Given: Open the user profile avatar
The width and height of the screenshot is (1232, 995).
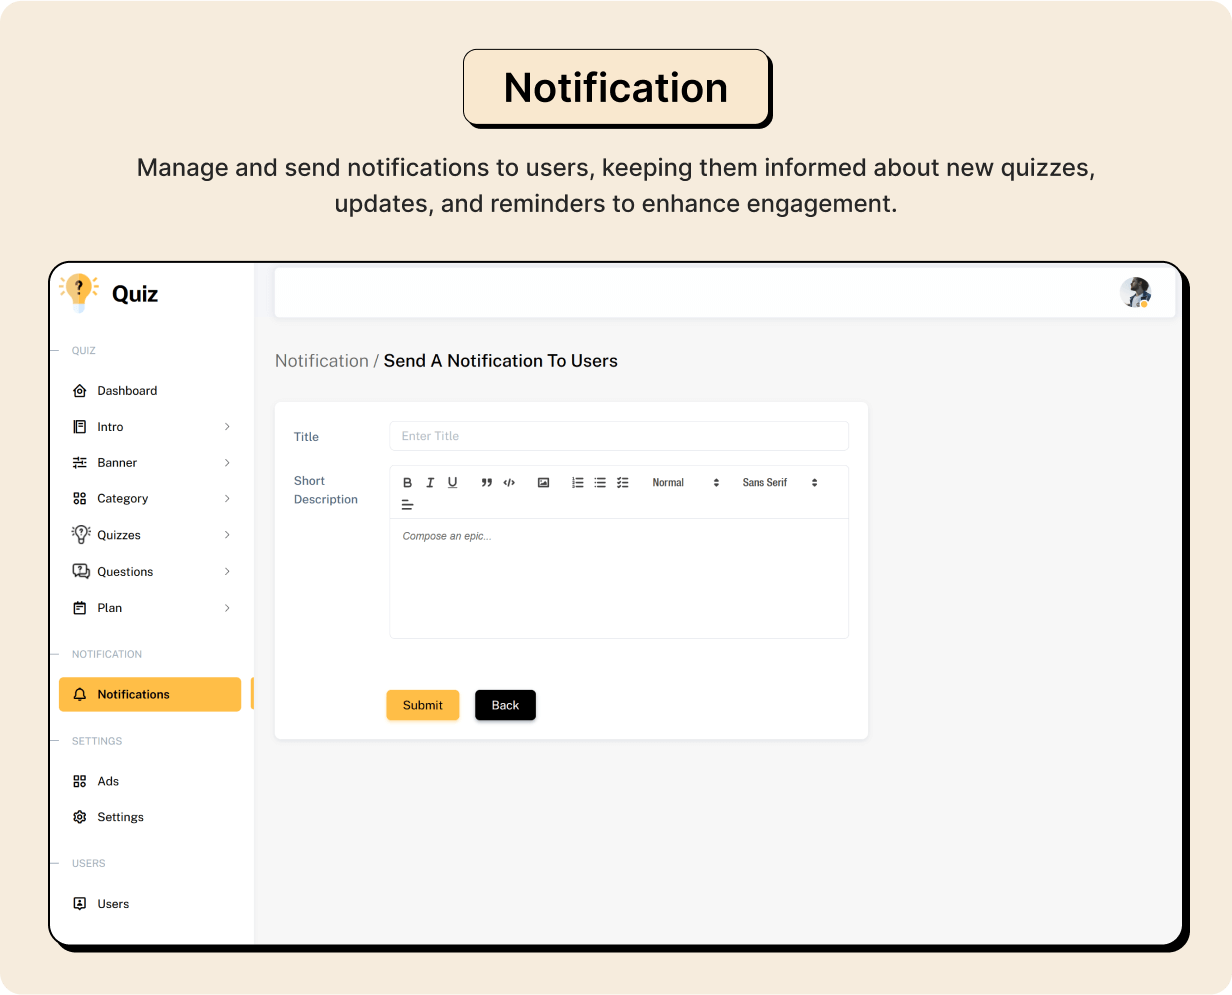Looking at the screenshot, I should tap(1135, 293).
